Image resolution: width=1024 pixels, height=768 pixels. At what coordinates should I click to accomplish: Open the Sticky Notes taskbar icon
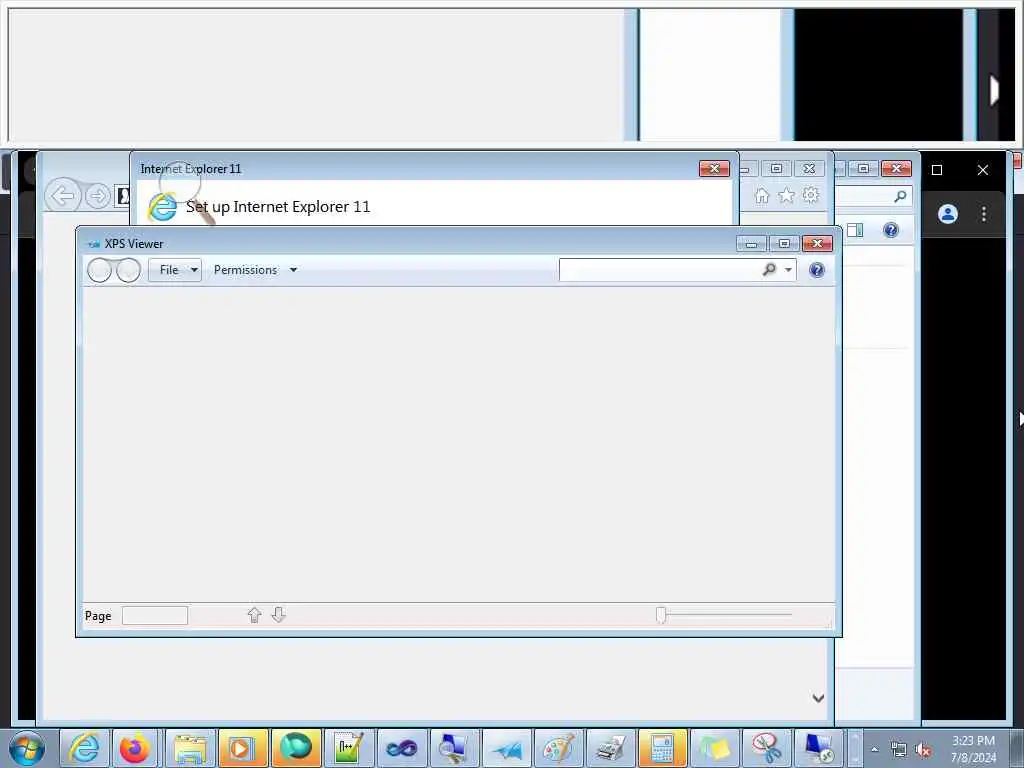(714, 748)
